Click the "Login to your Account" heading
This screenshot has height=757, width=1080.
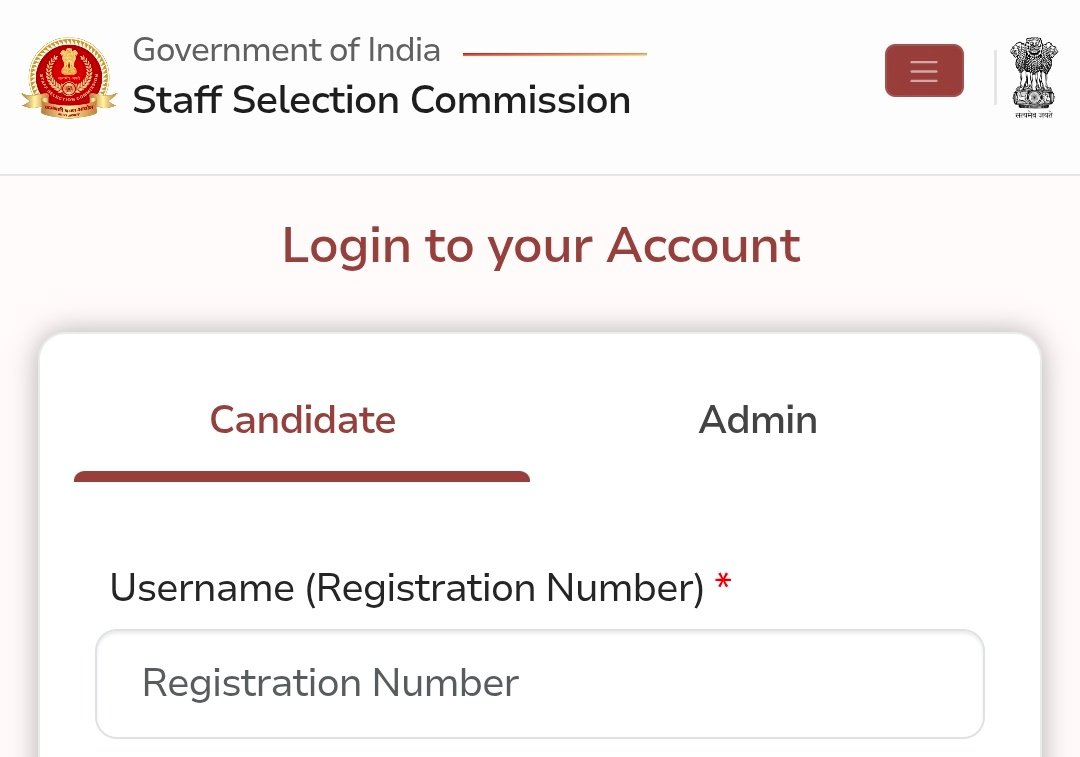[x=540, y=246]
